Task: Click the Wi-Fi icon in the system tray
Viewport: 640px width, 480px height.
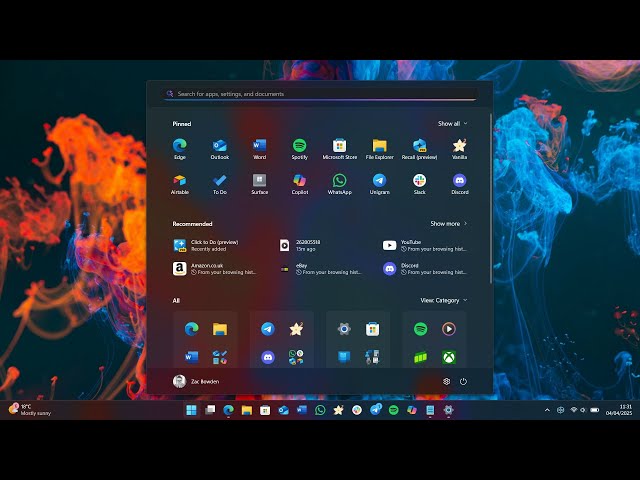Action: coord(573,410)
